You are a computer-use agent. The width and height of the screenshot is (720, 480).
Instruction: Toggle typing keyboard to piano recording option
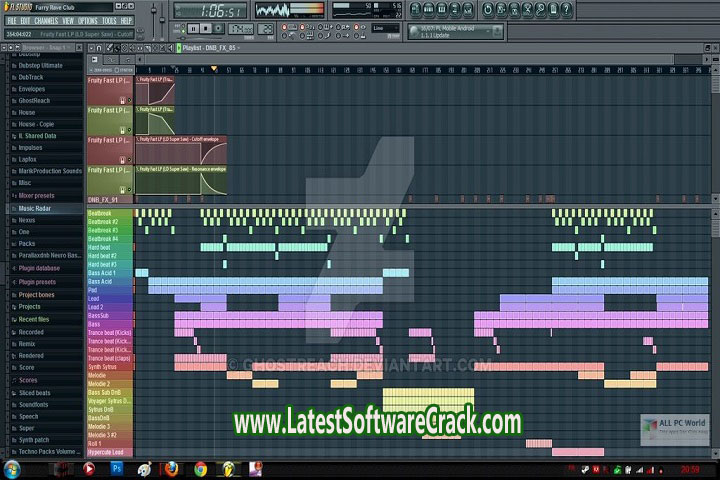click(x=285, y=28)
